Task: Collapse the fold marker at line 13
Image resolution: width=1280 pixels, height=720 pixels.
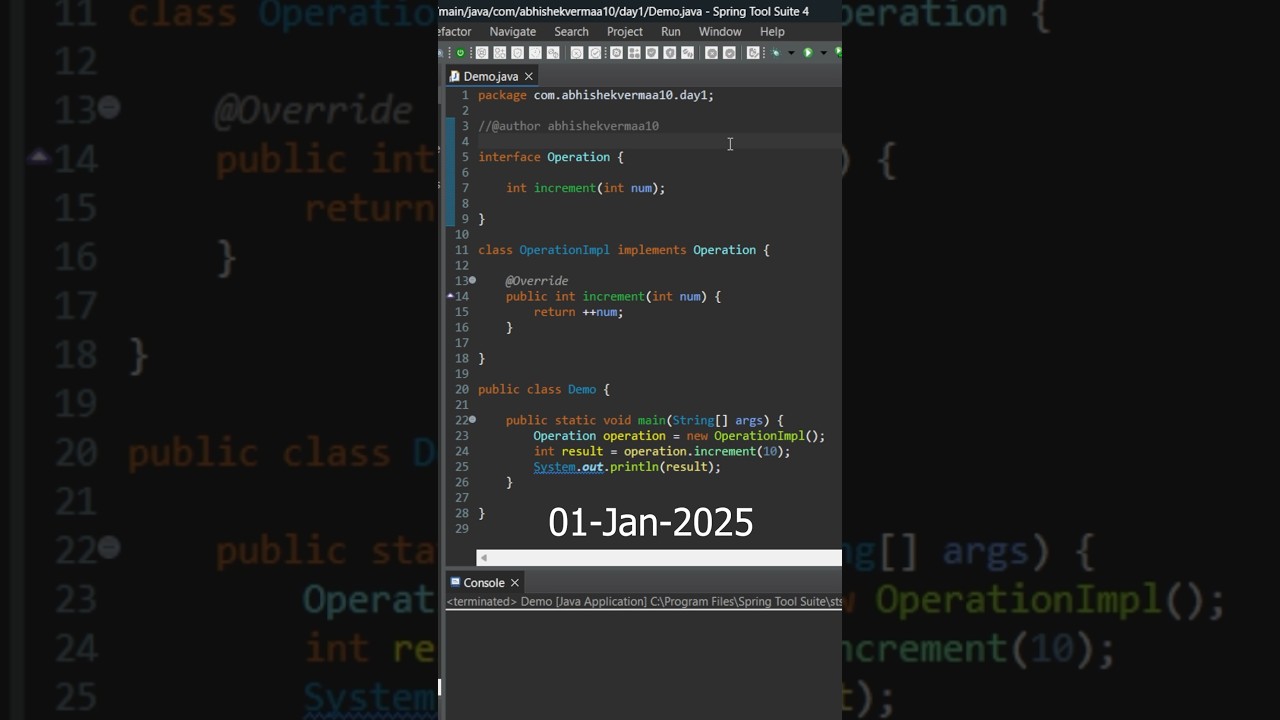Action: click(x=472, y=281)
